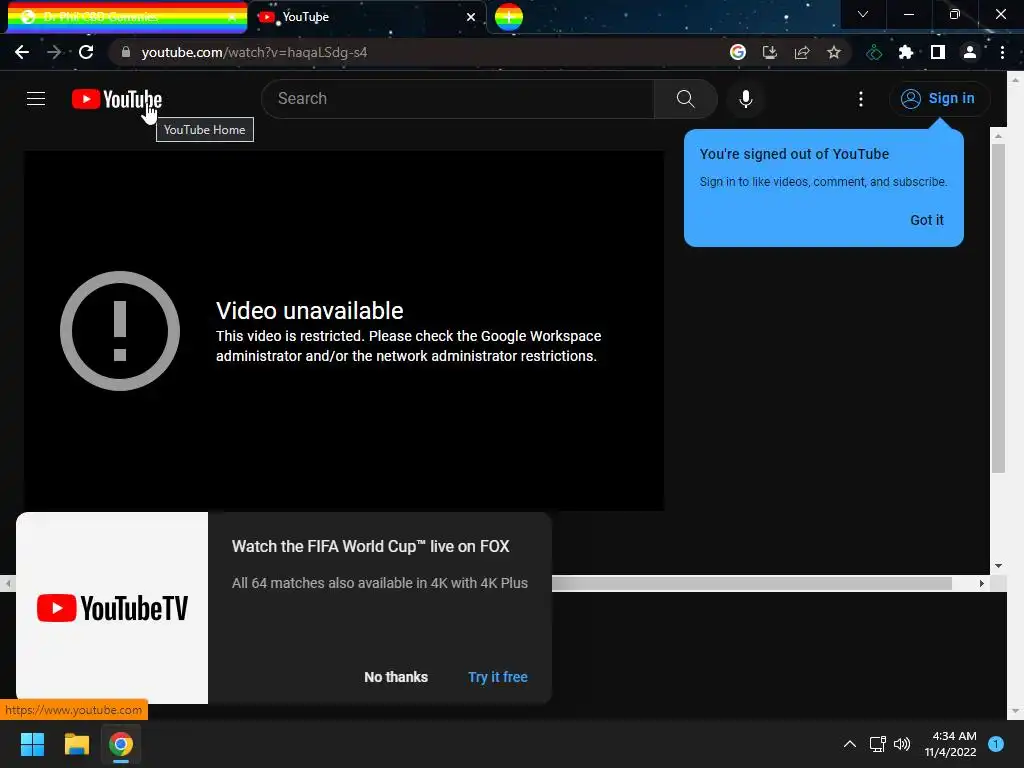The width and height of the screenshot is (1024, 768).
Task: Toggle the browser side panel icon
Action: [x=938, y=52]
